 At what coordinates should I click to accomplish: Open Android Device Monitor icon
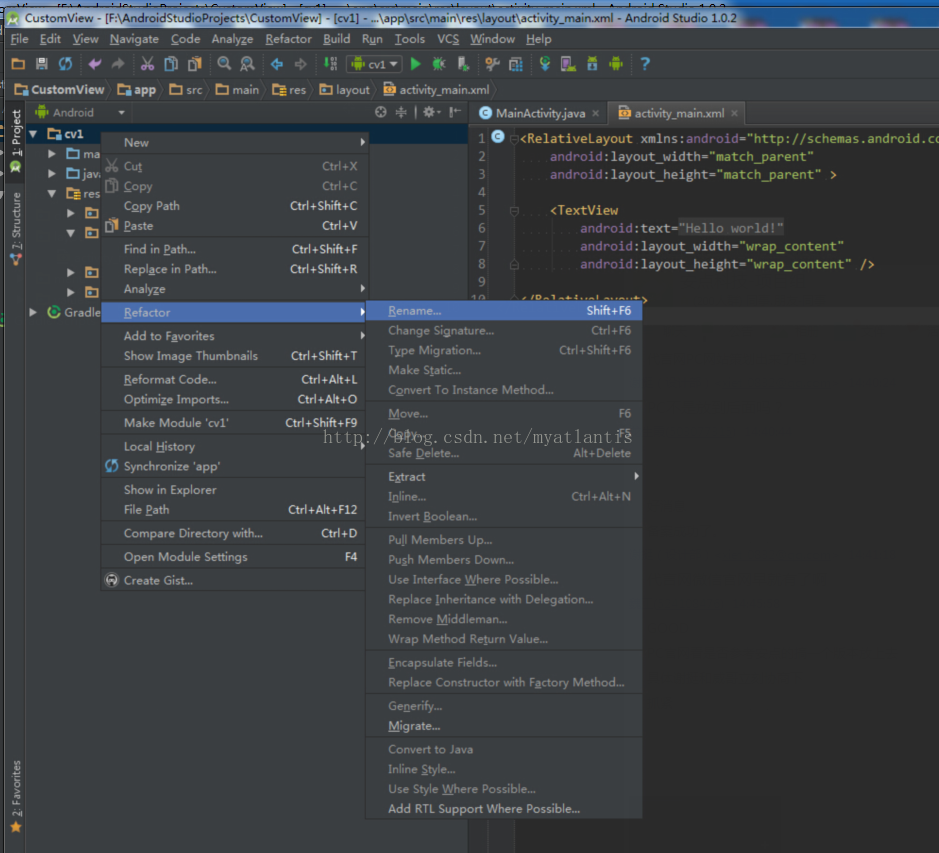coord(616,63)
